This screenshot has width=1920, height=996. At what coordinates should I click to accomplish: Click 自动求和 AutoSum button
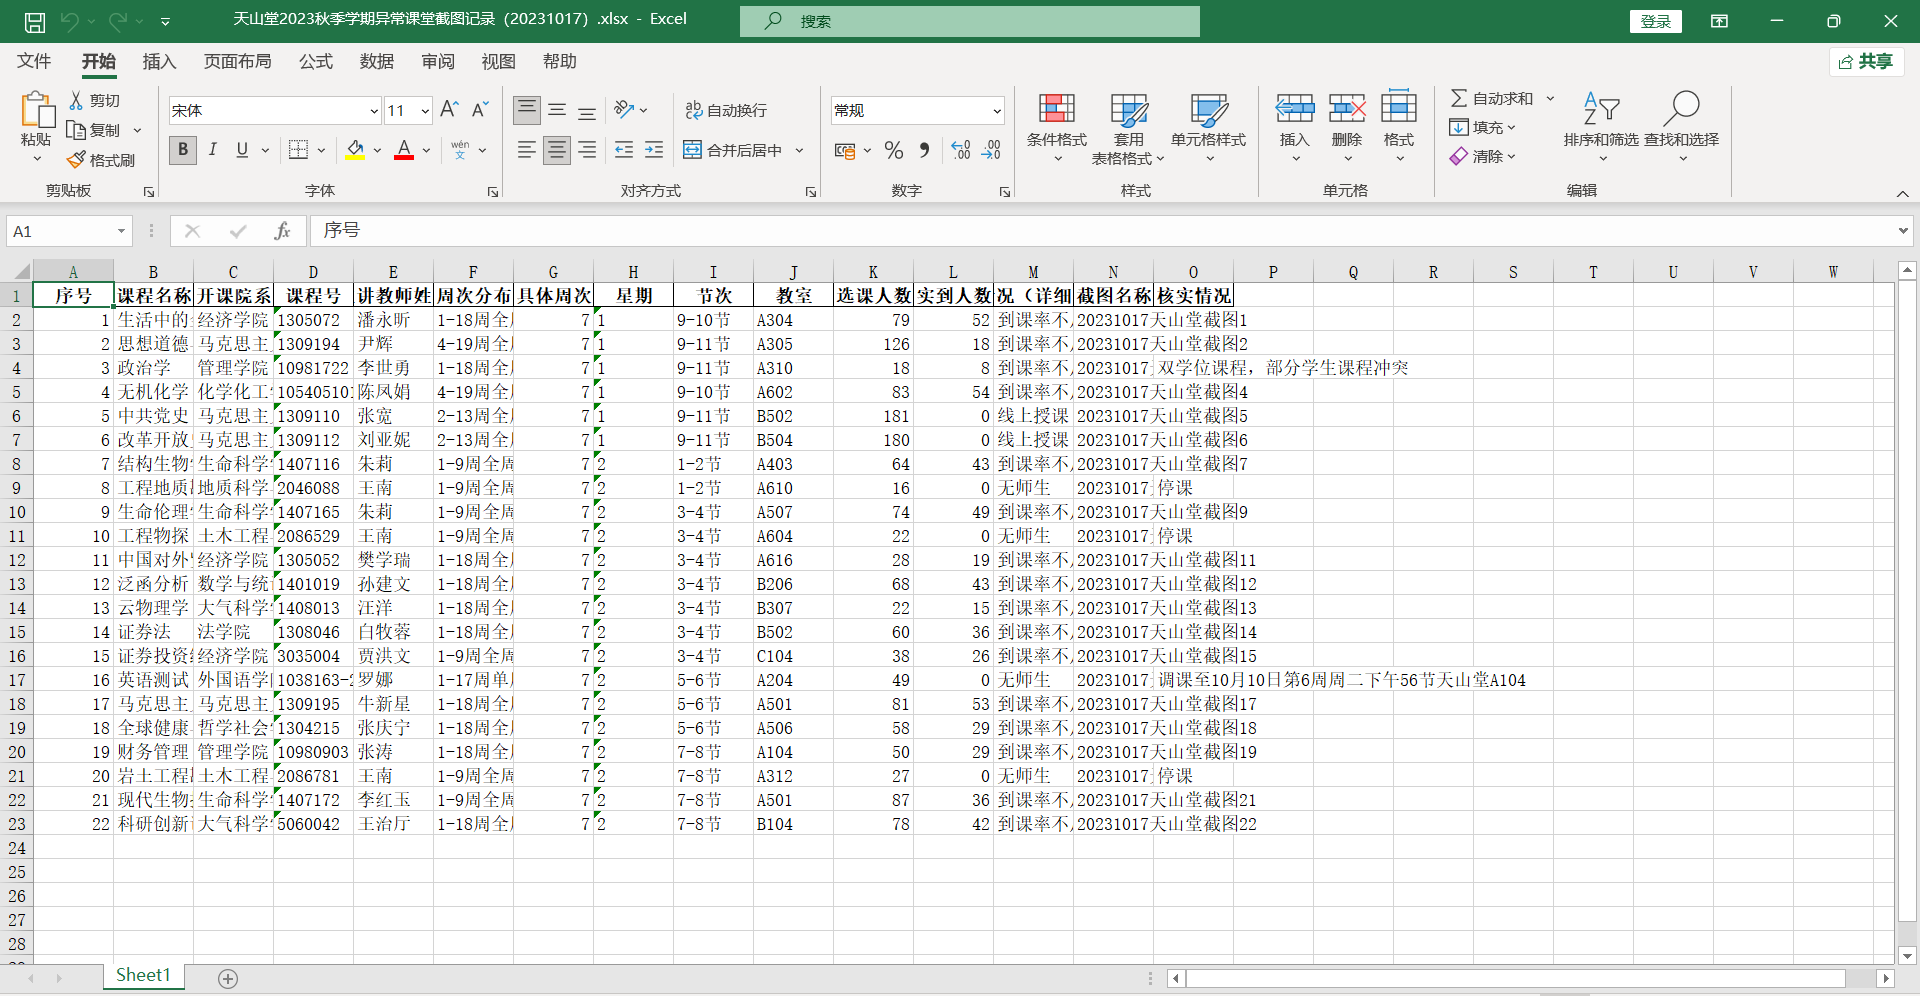1492,98
